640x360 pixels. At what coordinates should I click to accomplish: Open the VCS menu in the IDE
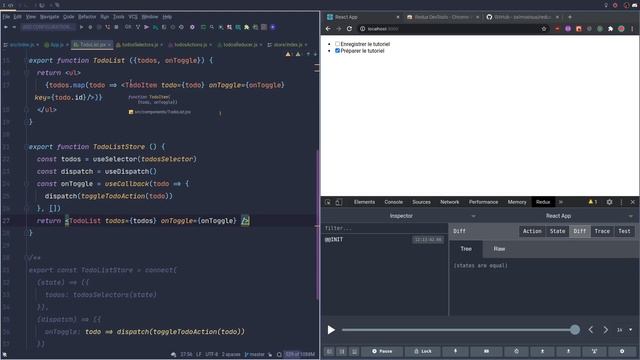133,17
